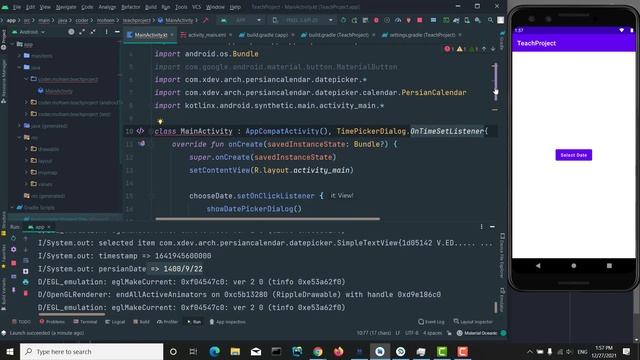This screenshot has width=640, height=360.
Task: Open the Profile app gauge icon
Action: pyautogui.click(x=398, y=20)
